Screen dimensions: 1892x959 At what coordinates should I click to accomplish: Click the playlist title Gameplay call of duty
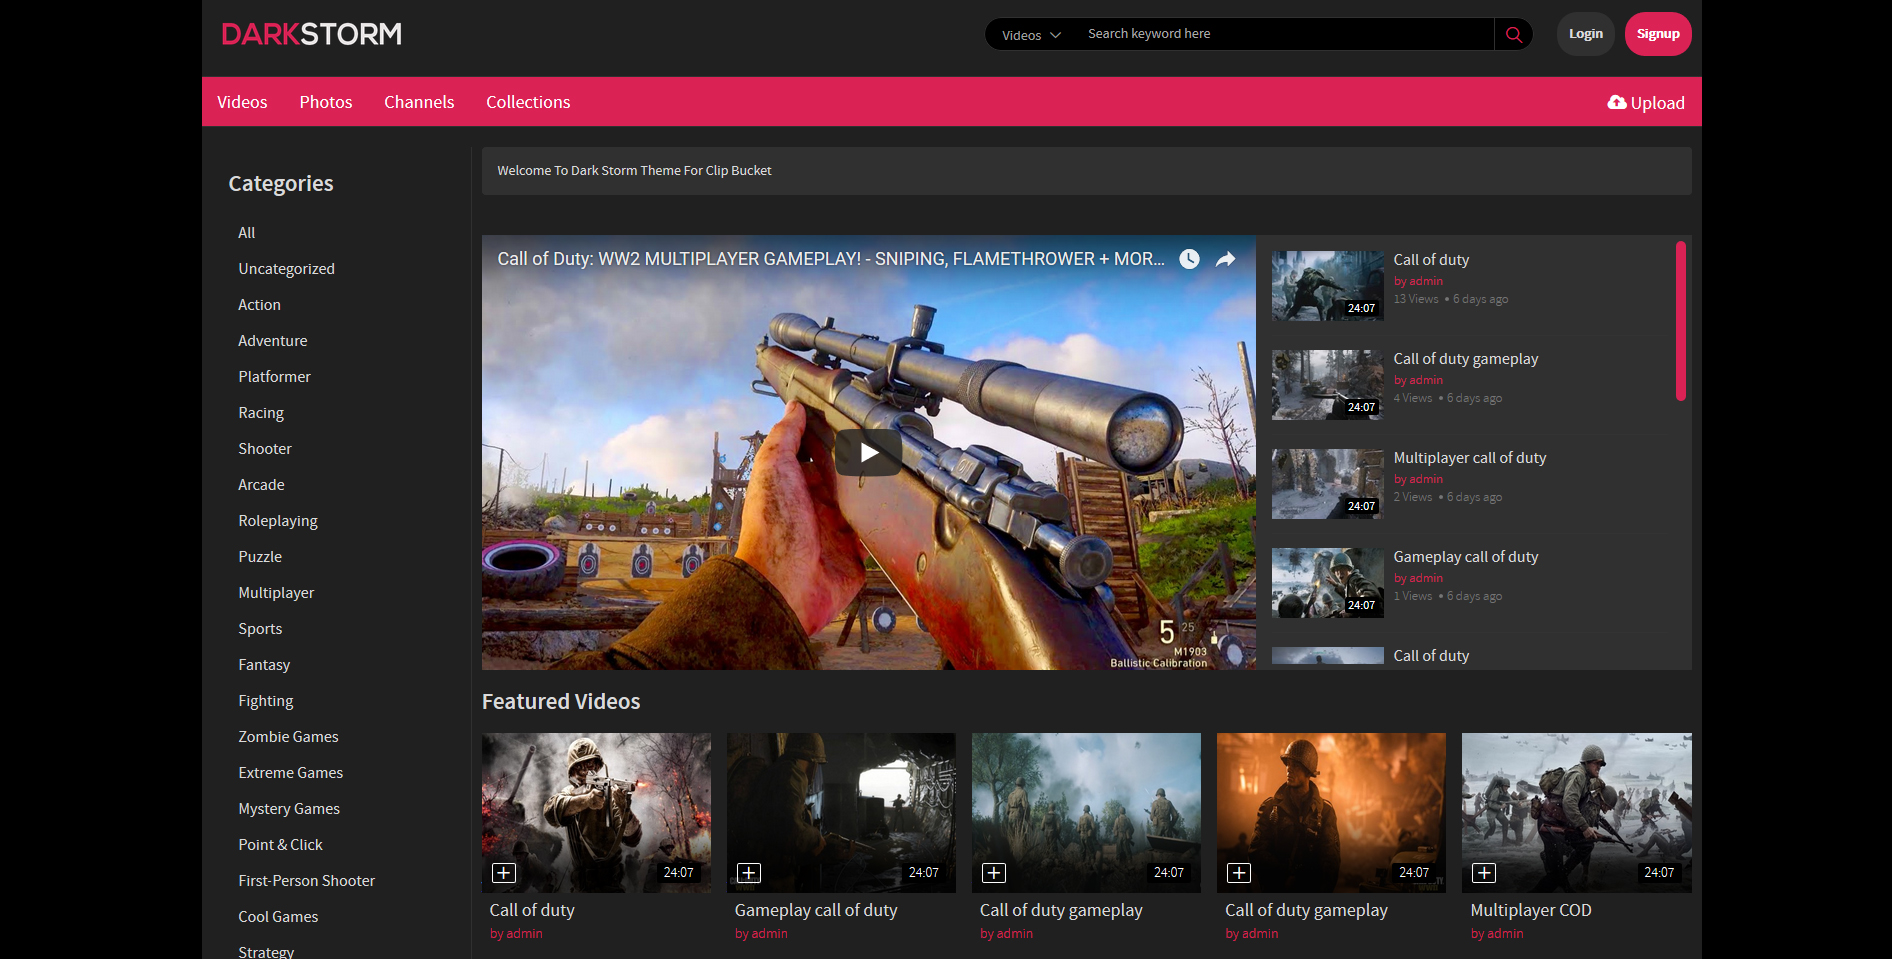[1466, 557]
